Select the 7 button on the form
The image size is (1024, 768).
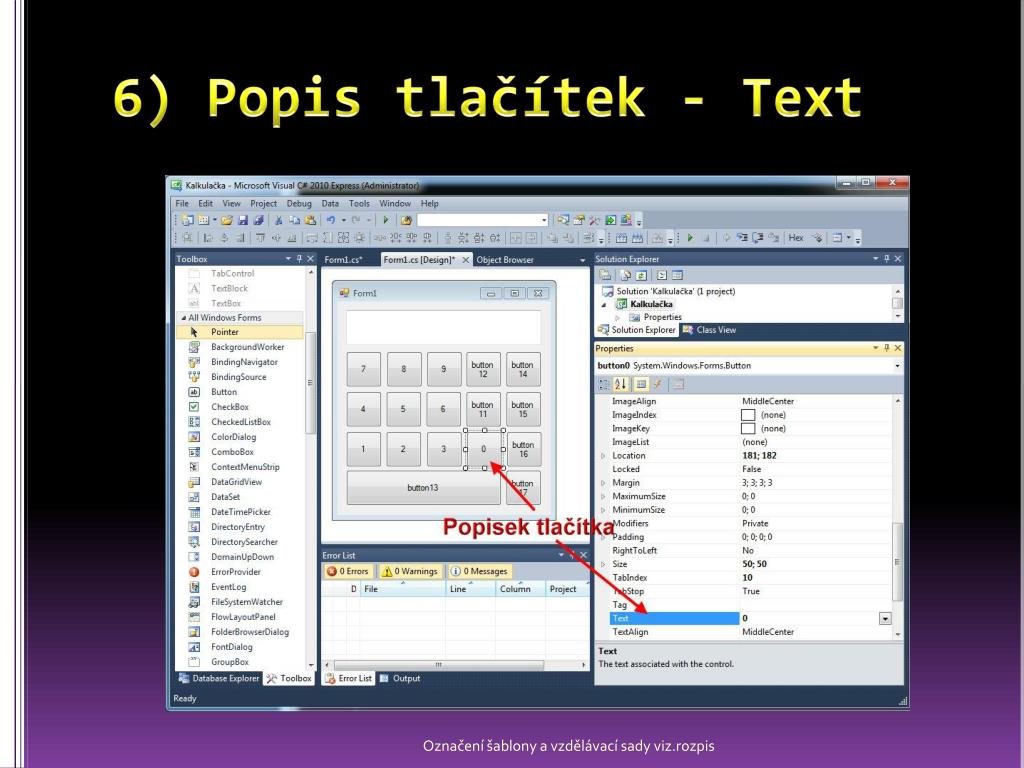tap(363, 370)
